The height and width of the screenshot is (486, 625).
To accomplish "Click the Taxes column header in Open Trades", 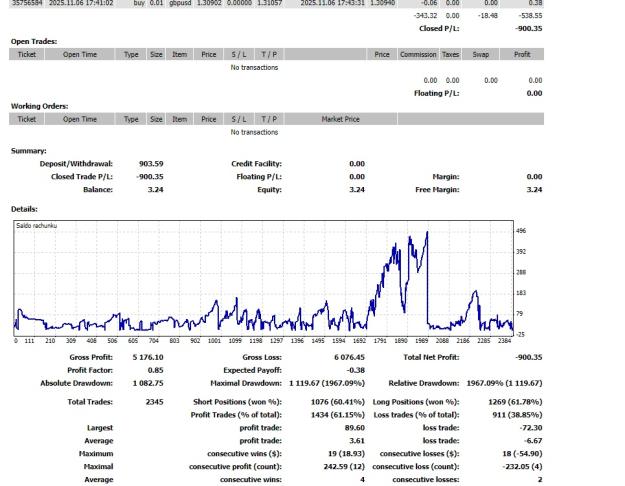I will click(x=450, y=54).
